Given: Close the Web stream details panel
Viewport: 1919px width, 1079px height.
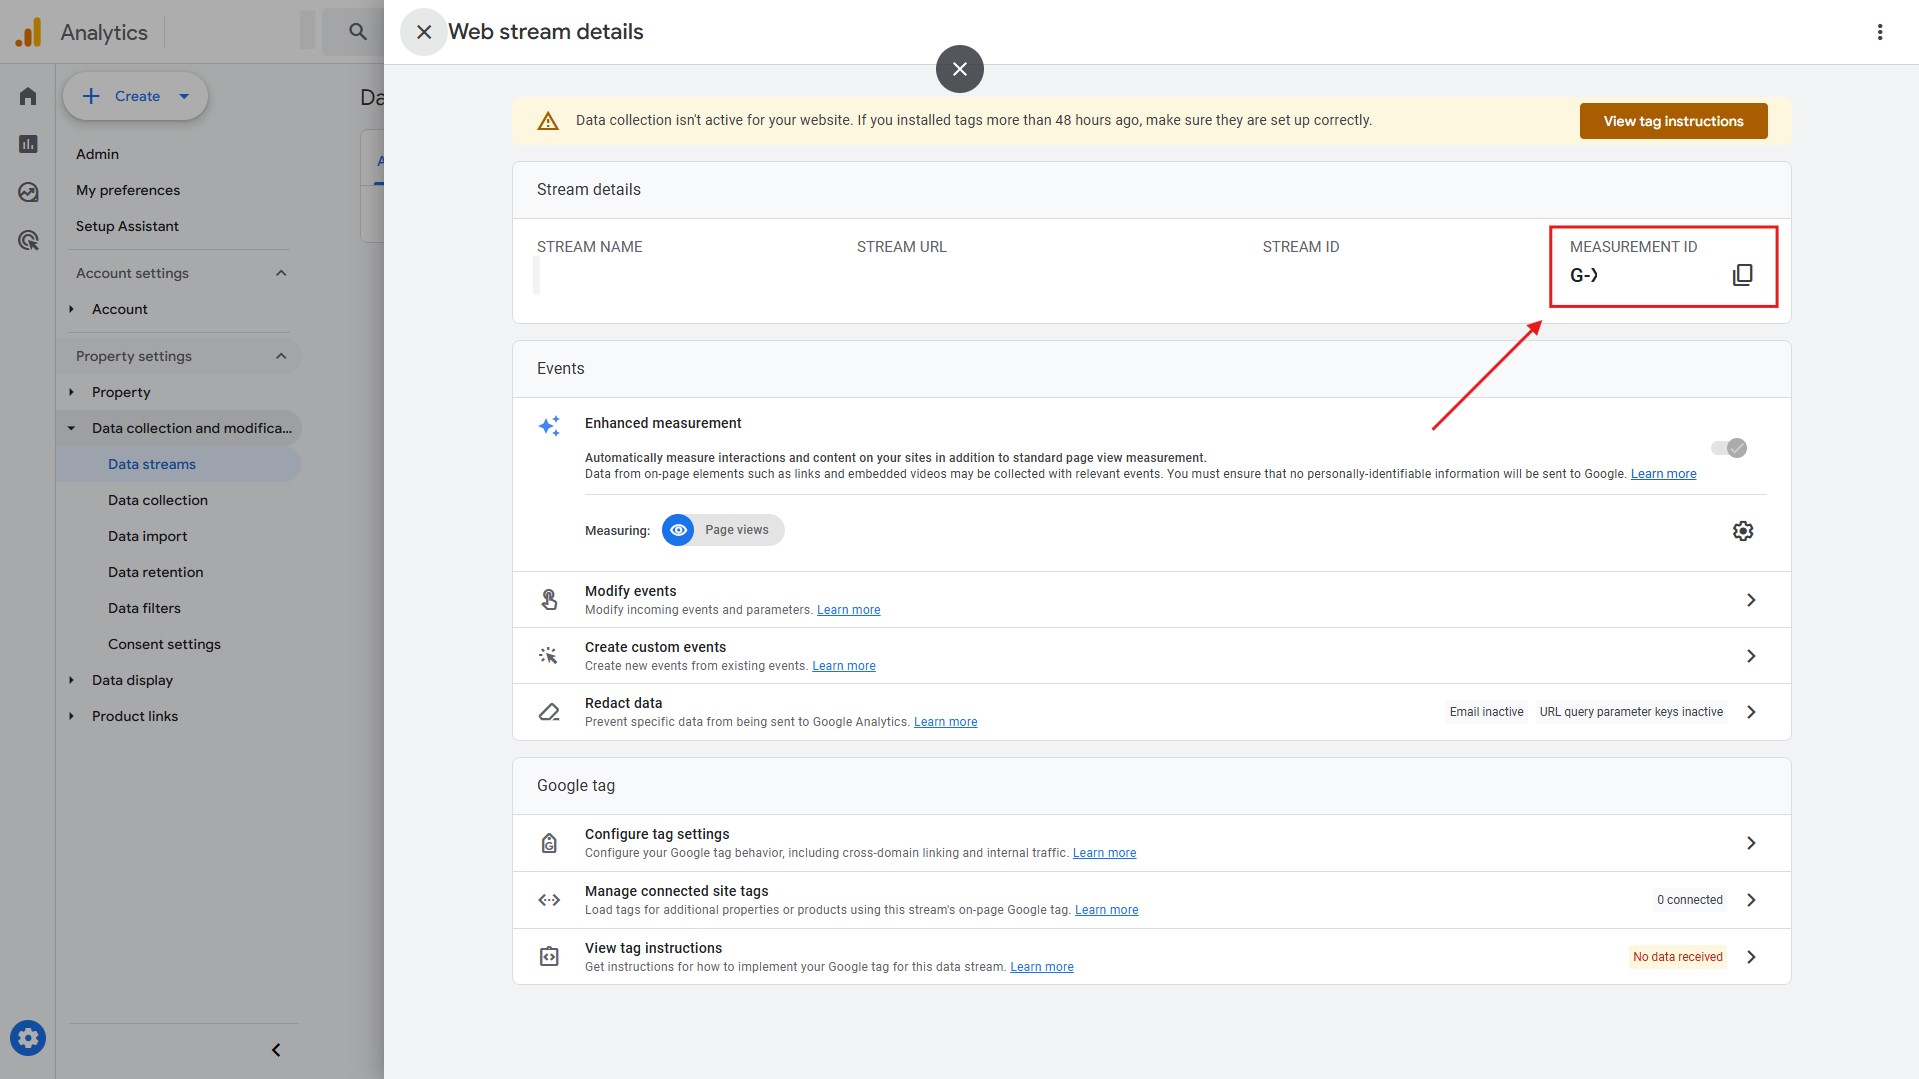Looking at the screenshot, I should coord(424,32).
